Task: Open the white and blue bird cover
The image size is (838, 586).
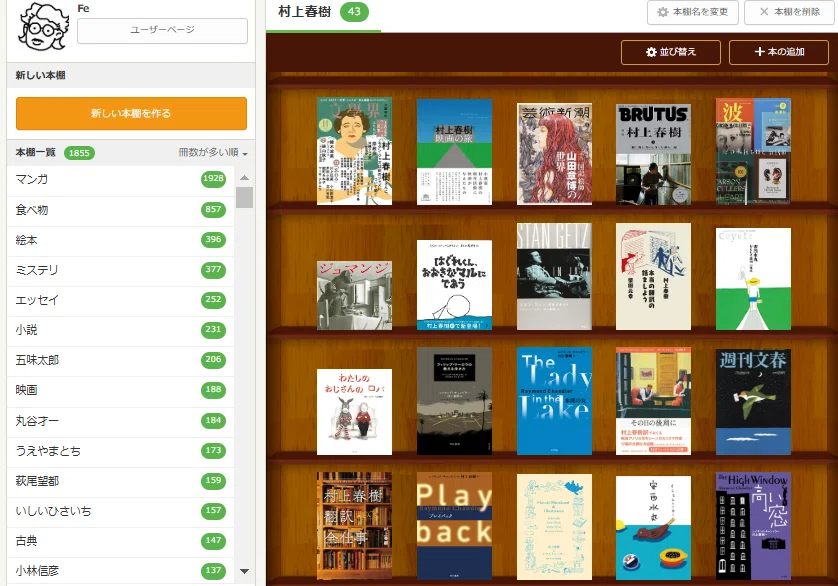Action: (653, 528)
